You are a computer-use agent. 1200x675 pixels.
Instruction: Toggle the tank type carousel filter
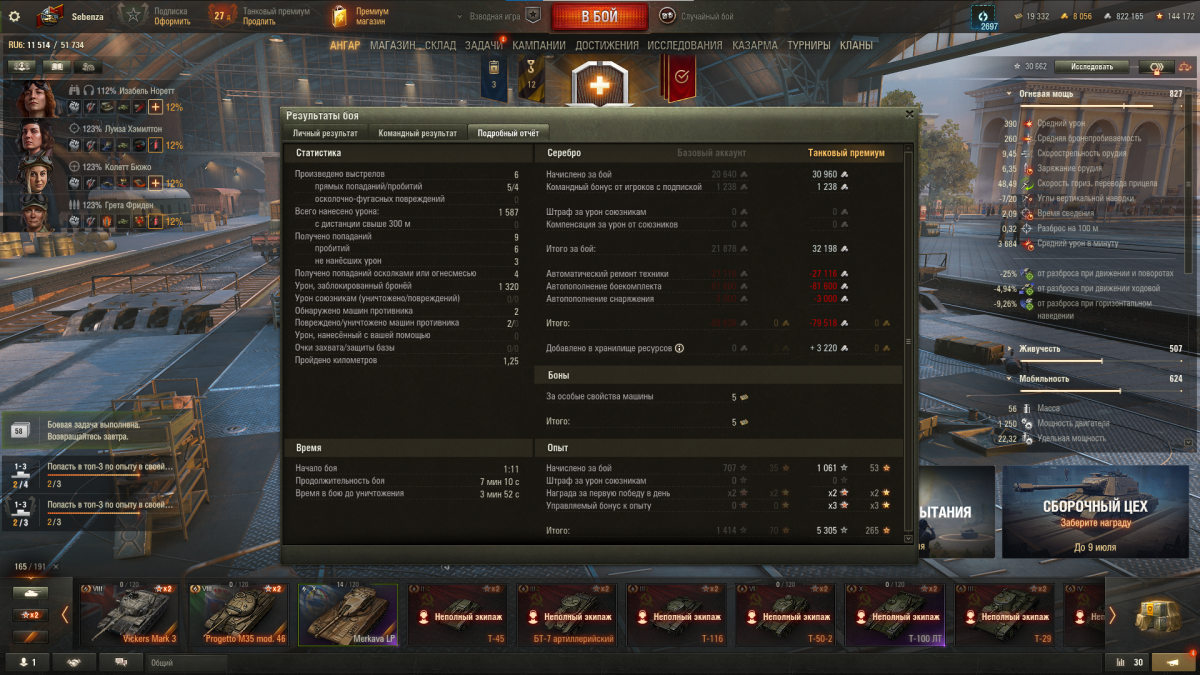[x=30, y=593]
